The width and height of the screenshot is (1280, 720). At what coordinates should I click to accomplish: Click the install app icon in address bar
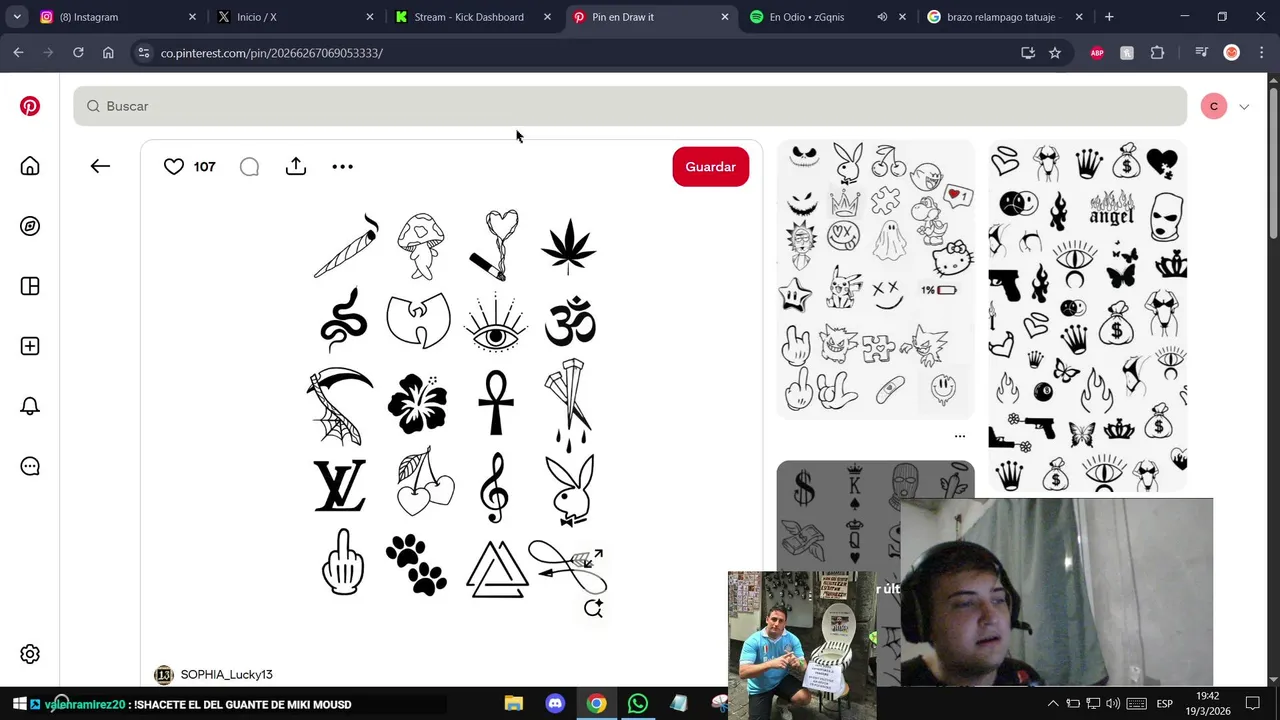click(x=1027, y=53)
